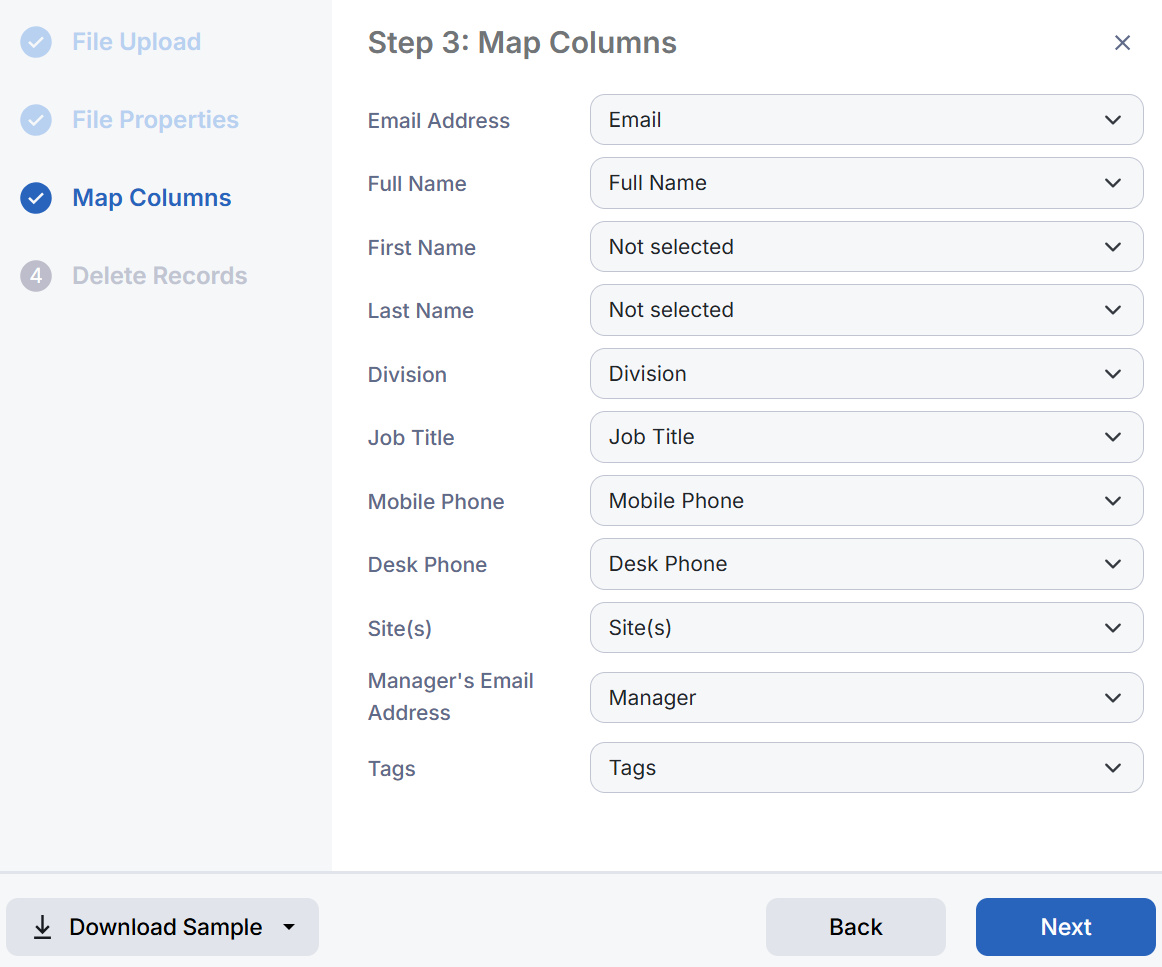
Task: Open the Last Name mapping dropdown
Action: click(x=866, y=310)
